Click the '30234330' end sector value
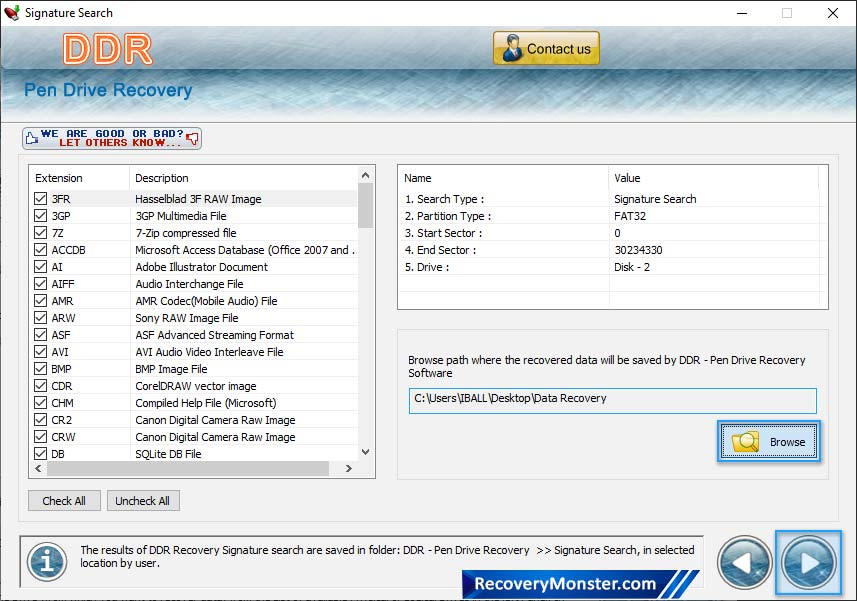This screenshot has height=601, width=857. [638, 250]
